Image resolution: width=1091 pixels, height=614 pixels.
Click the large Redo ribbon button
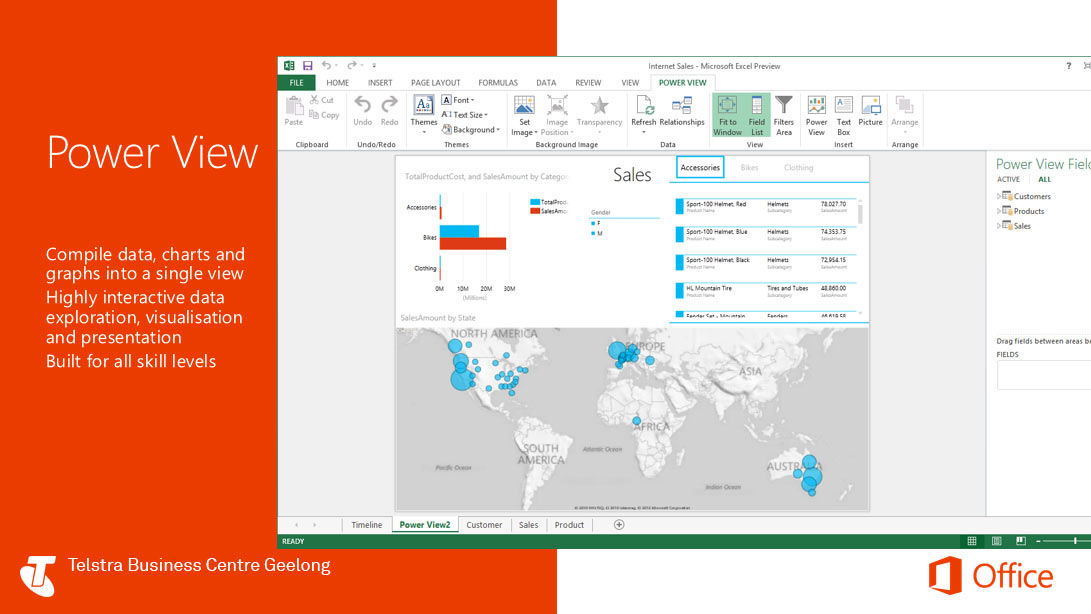(x=389, y=111)
